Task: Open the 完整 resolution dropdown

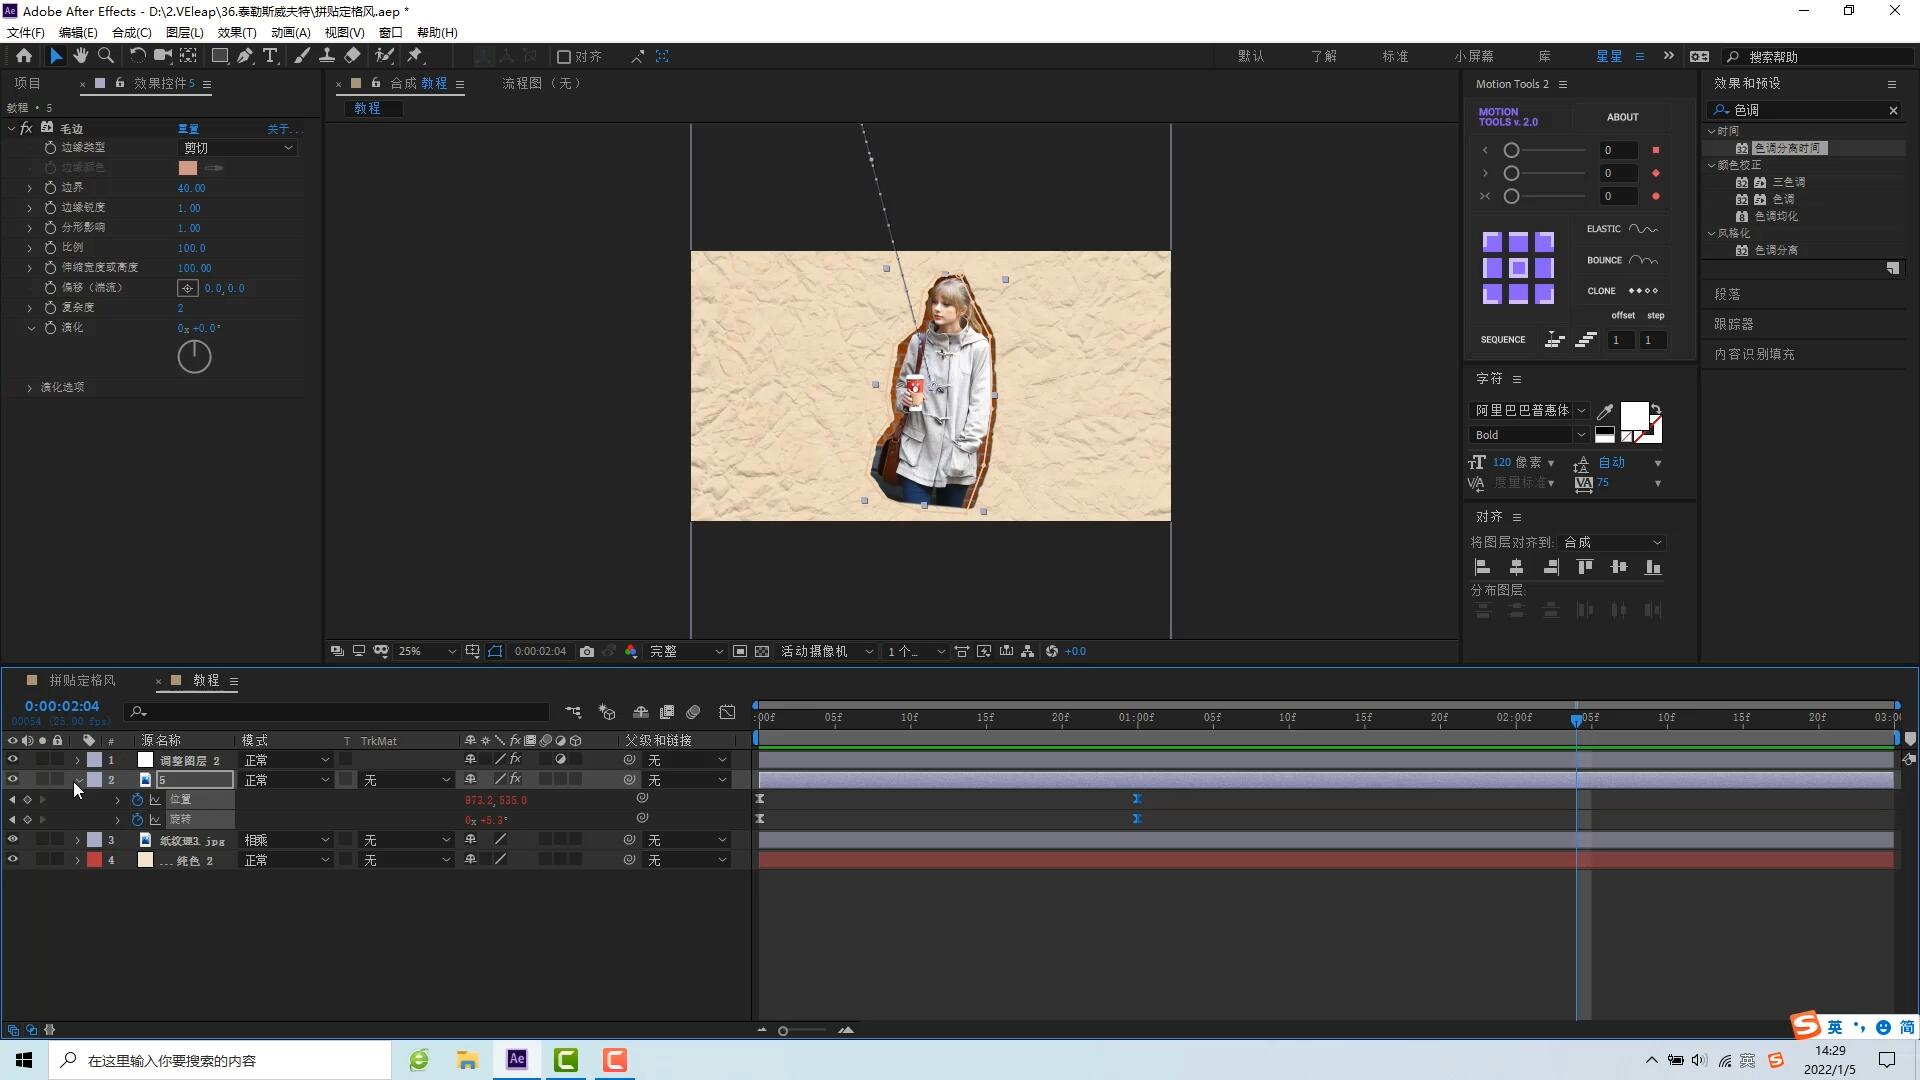Action: click(x=686, y=651)
